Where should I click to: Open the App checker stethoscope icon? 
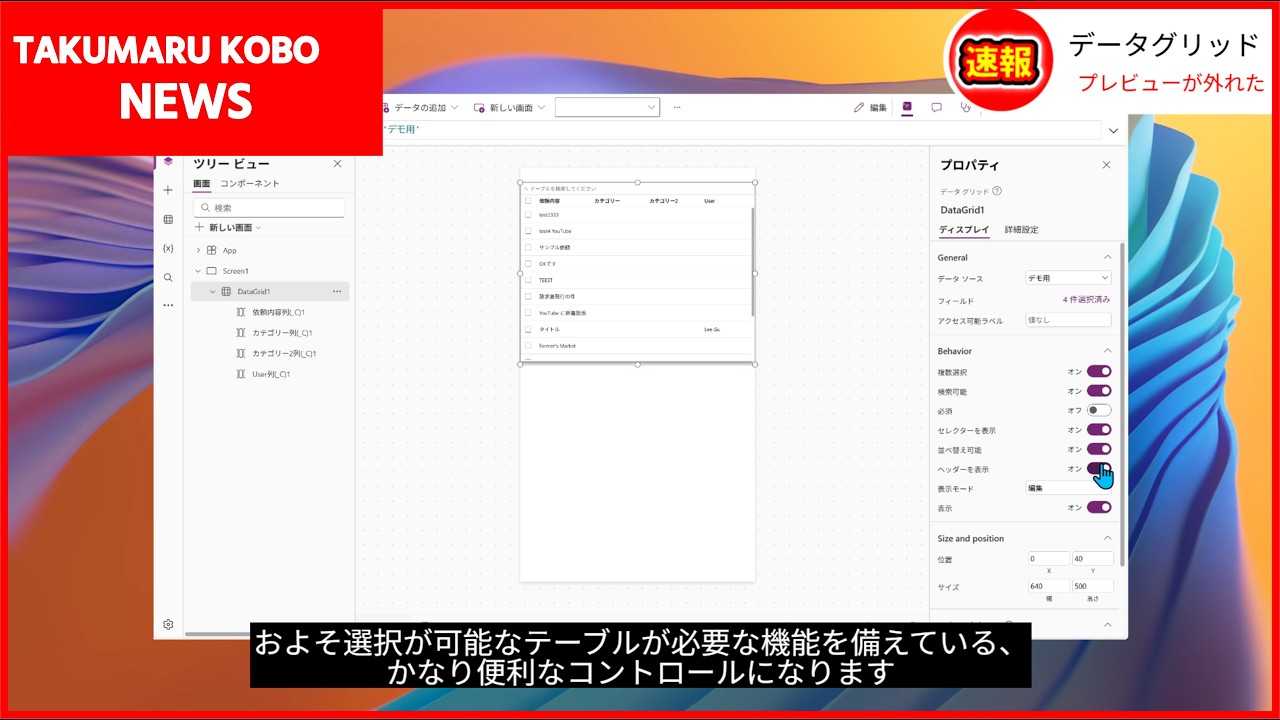tap(965, 107)
